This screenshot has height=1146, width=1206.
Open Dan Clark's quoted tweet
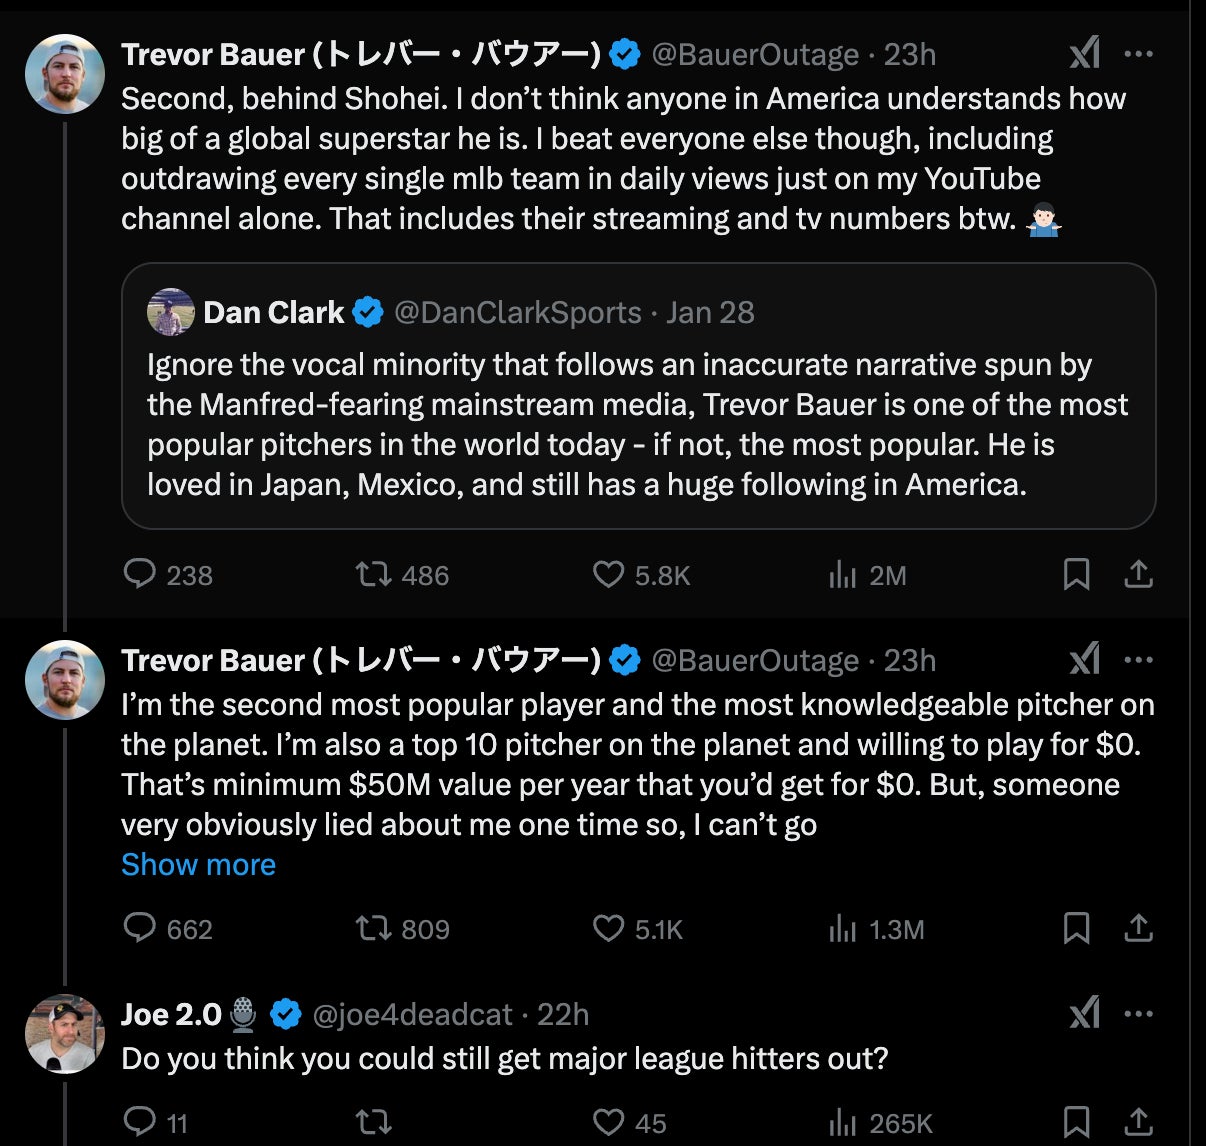638,424
